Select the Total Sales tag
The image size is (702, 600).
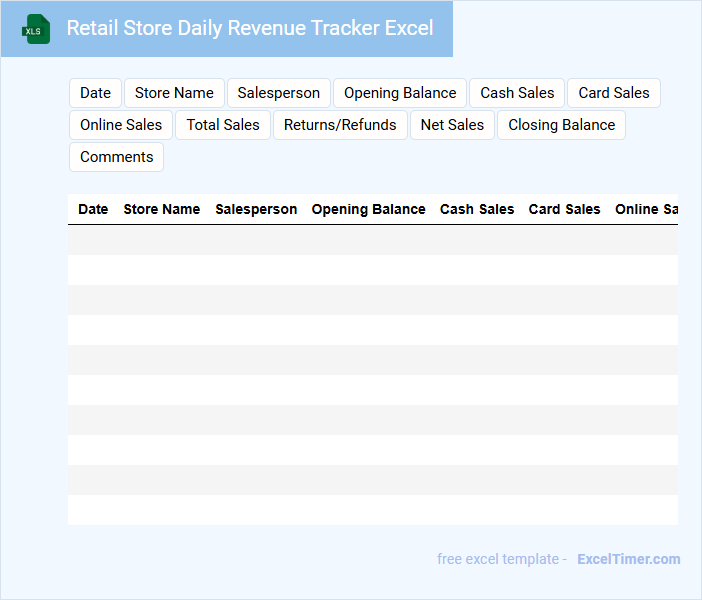point(223,125)
